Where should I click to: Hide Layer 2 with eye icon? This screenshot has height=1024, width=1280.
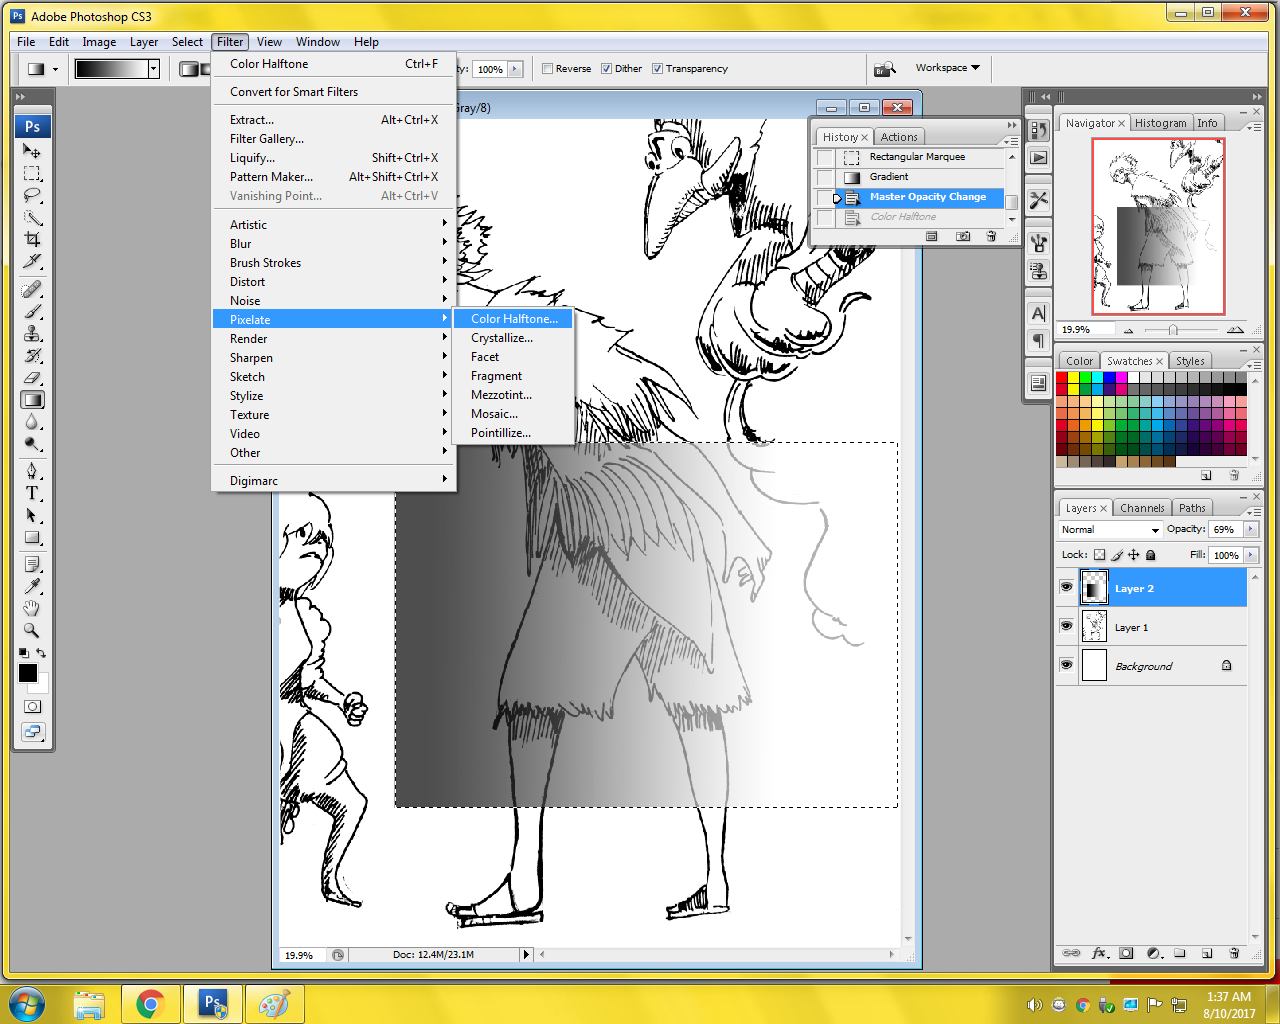point(1066,588)
